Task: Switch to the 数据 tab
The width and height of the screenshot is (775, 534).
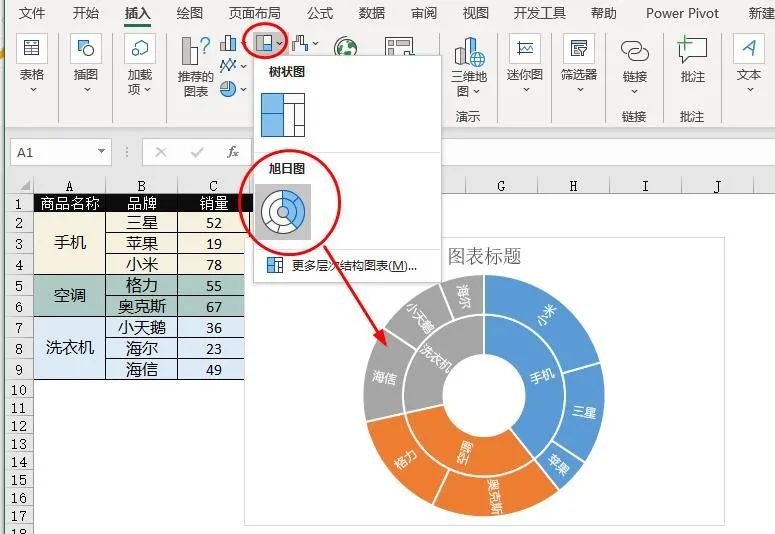Action: [372, 13]
